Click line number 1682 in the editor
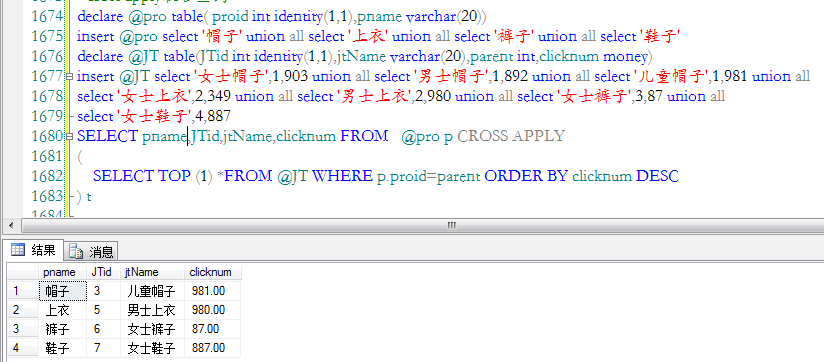The image size is (824, 362). tap(47, 177)
